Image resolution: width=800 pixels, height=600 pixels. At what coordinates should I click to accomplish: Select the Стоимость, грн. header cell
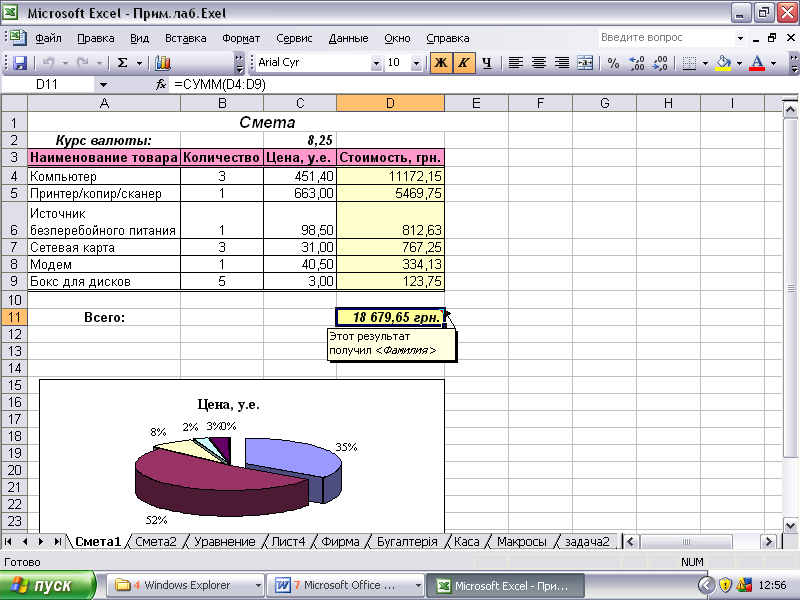point(390,157)
